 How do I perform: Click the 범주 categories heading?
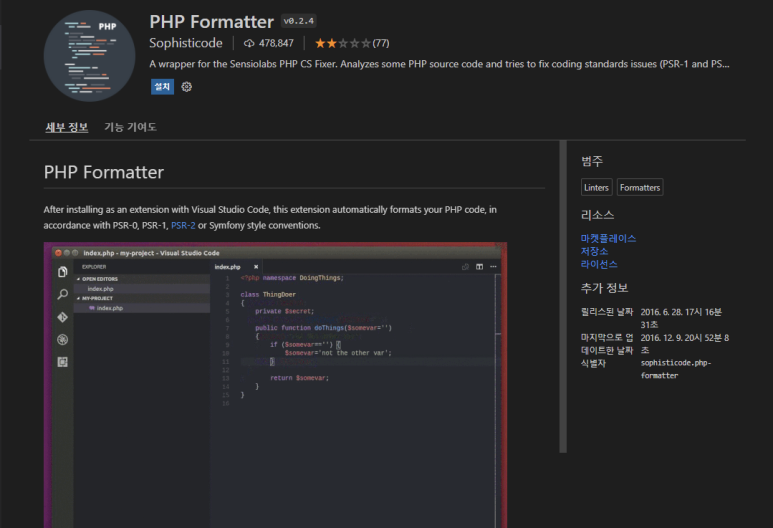pyautogui.click(x=592, y=161)
